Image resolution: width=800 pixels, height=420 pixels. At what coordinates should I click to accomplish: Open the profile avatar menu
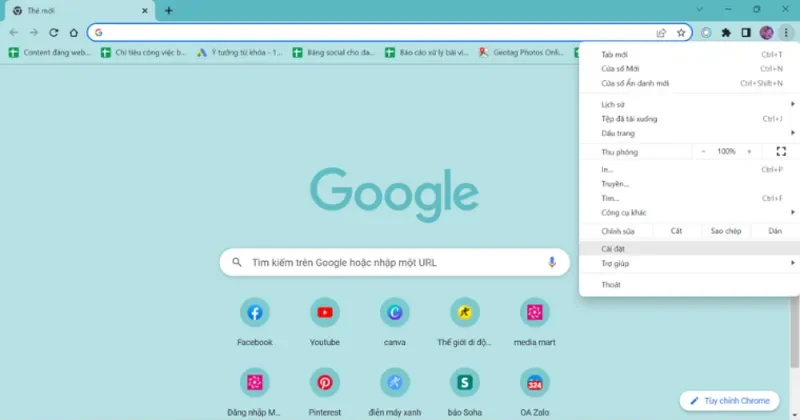pos(766,33)
